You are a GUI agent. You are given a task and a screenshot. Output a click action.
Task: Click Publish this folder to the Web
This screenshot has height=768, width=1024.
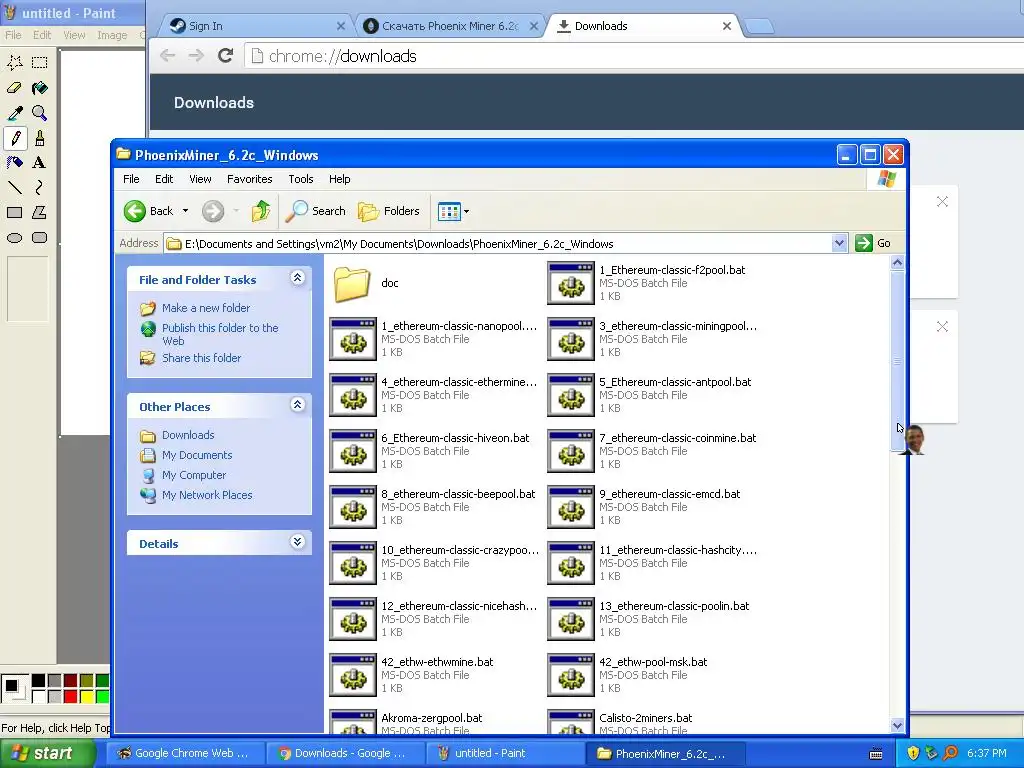pos(220,334)
